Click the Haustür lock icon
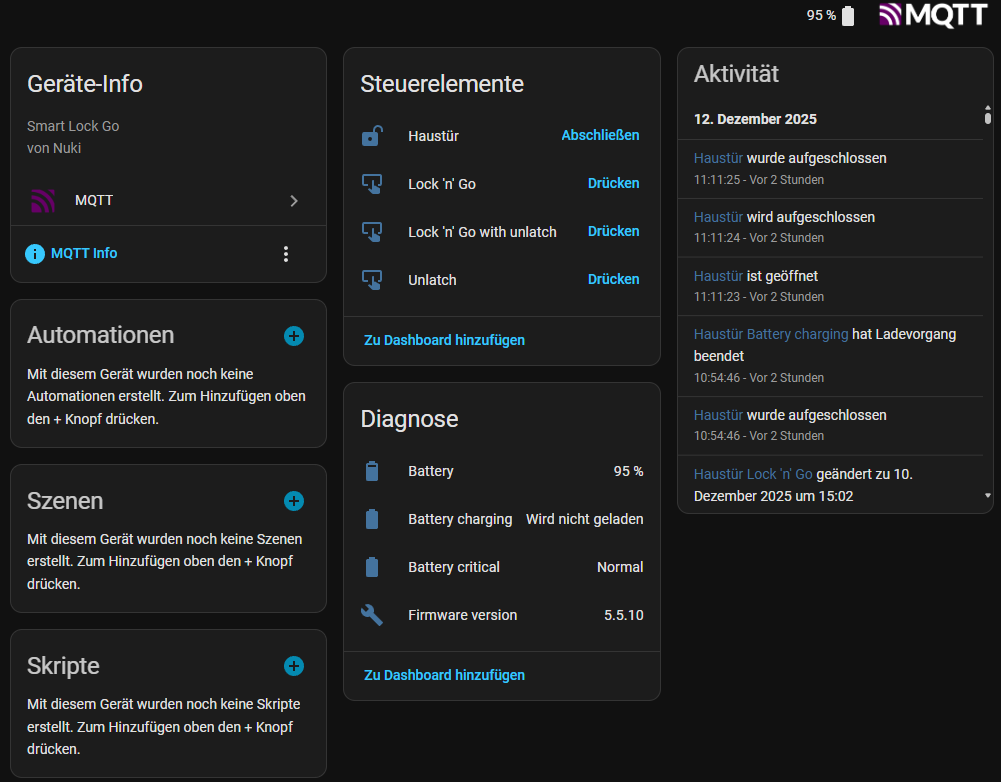Image resolution: width=1001 pixels, height=782 pixels. [372, 136]
